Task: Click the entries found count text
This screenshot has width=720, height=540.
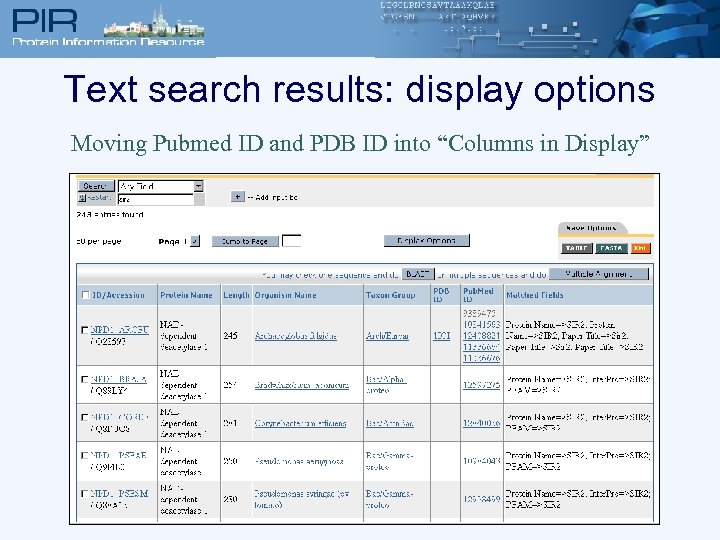Action: click(110, 214)
